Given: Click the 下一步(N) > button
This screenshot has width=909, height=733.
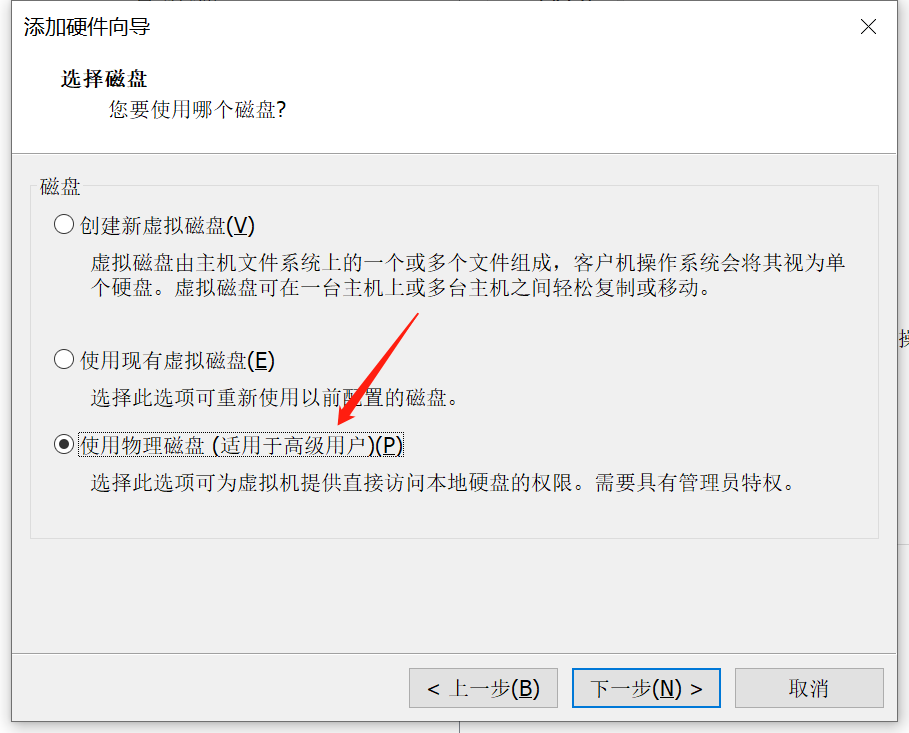Looking at the screenshot, I should coord(646,688).
